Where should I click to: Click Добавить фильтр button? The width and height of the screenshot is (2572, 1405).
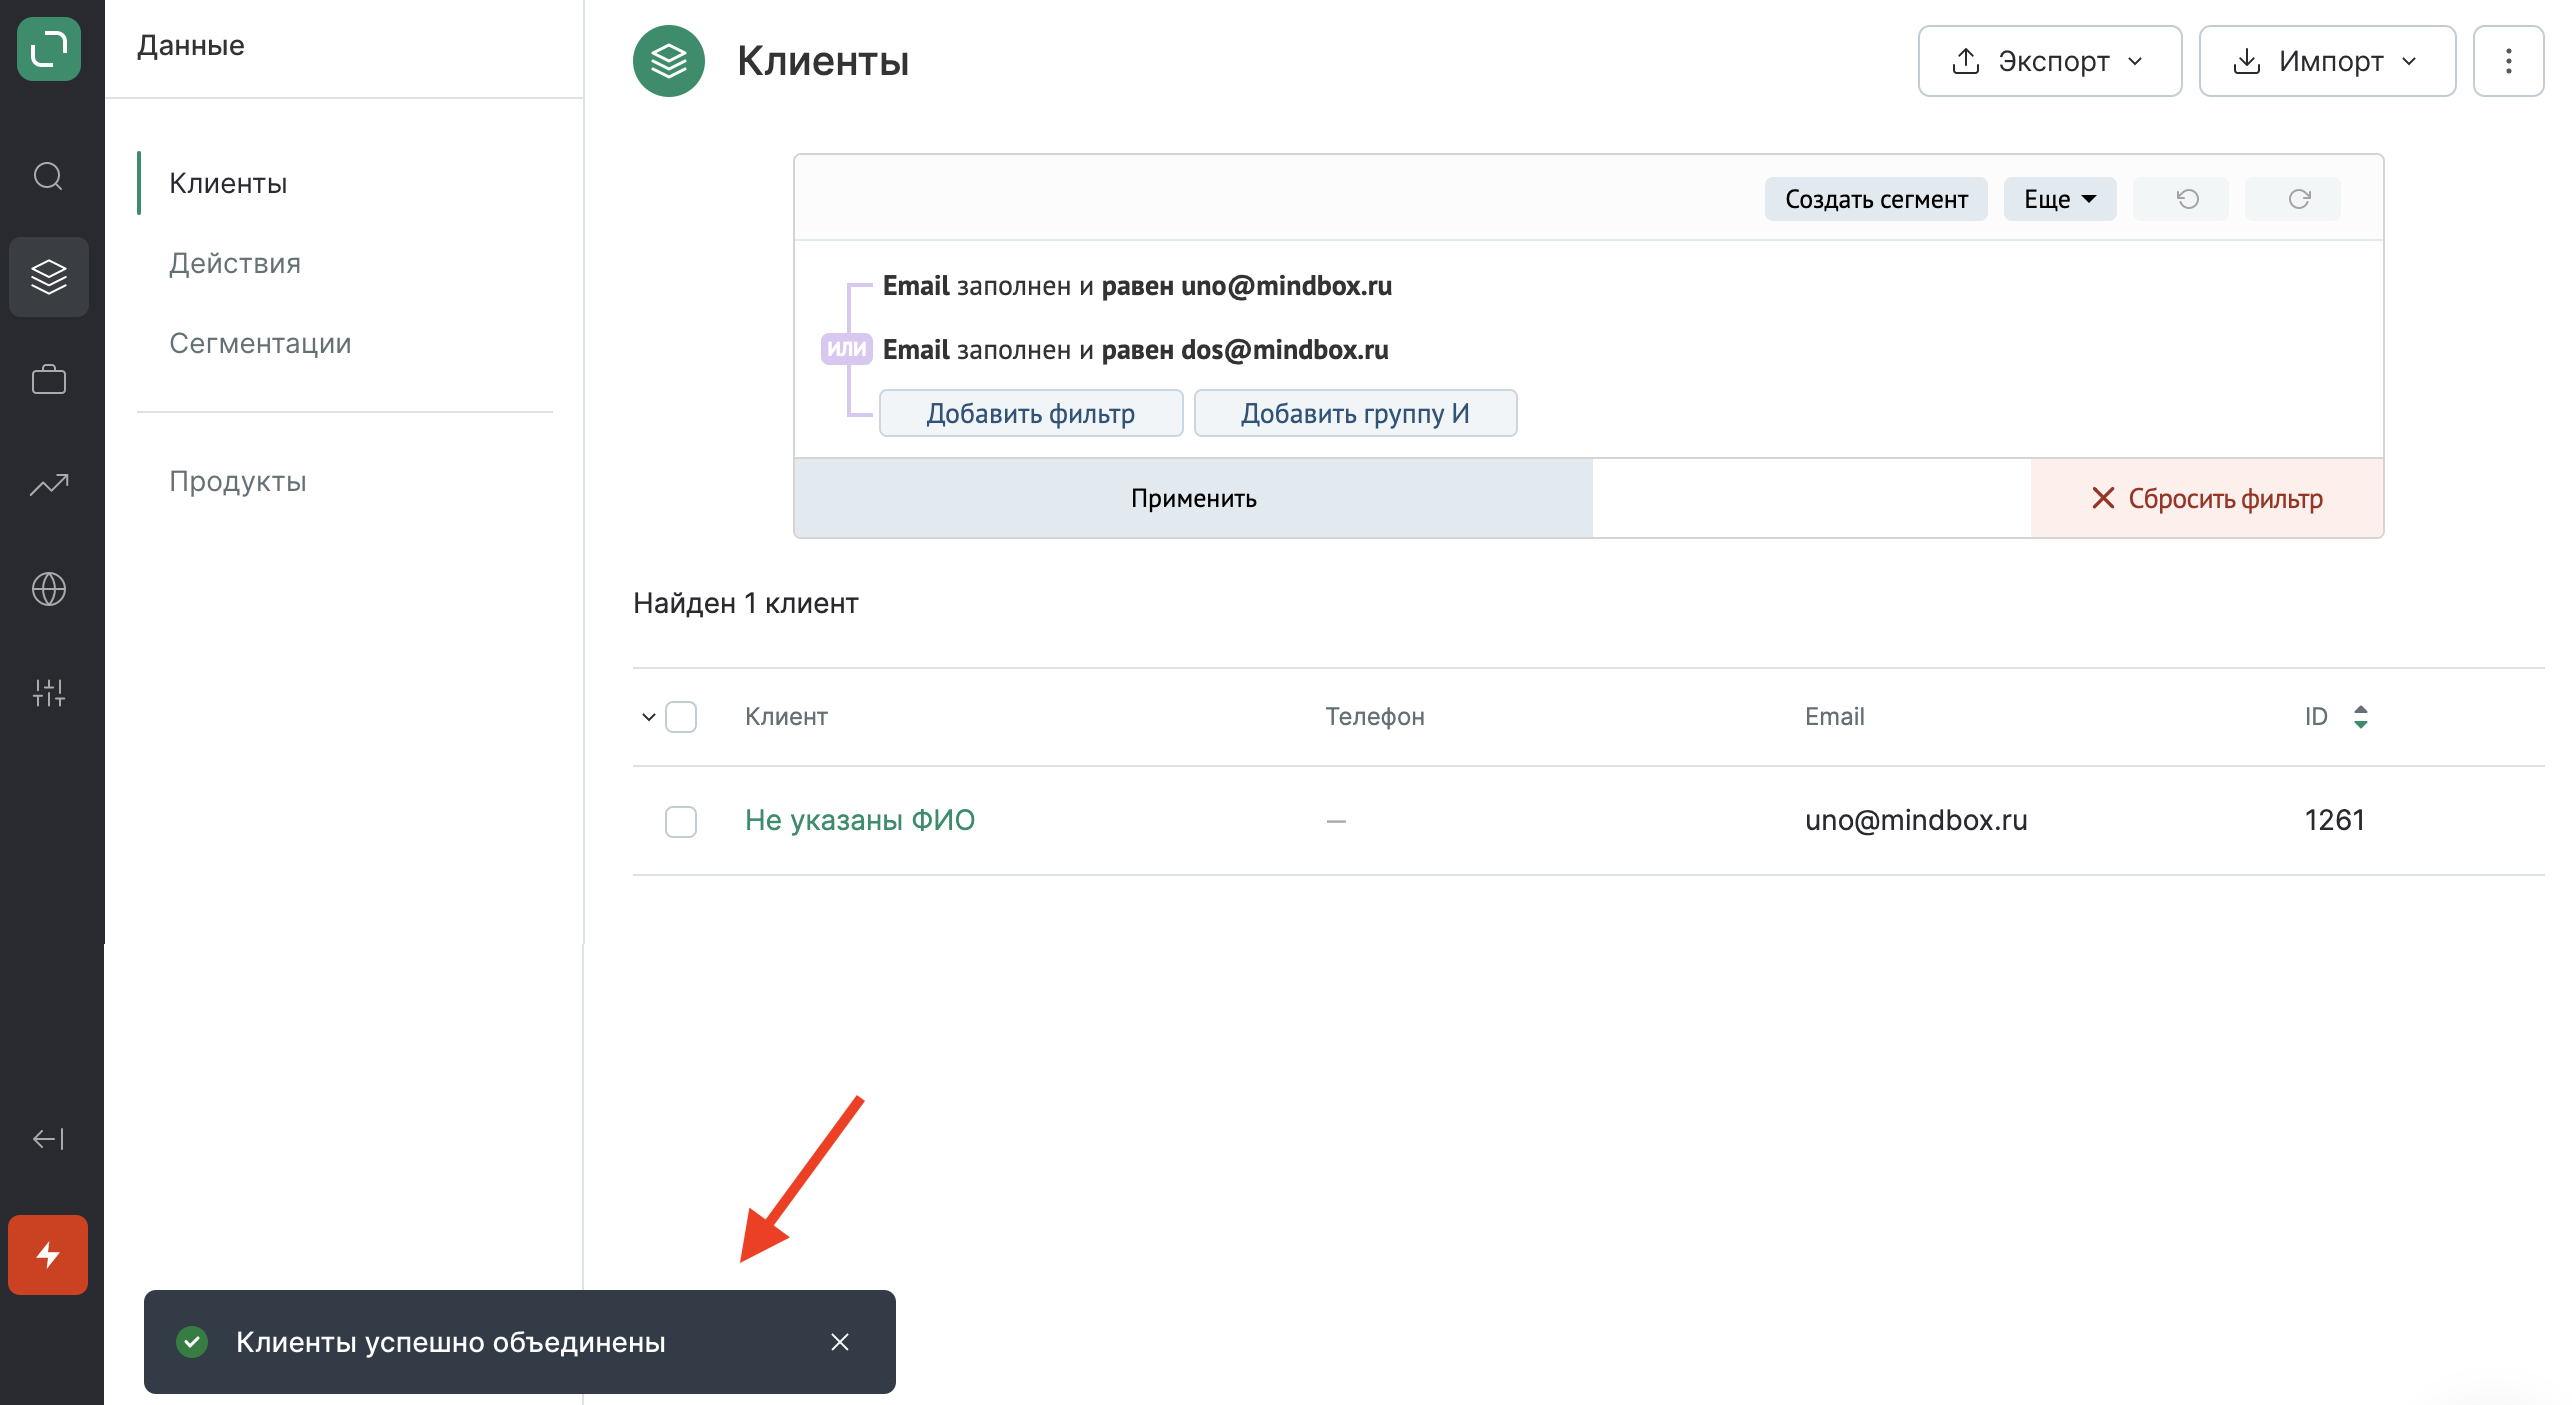tap(1031, 413)
